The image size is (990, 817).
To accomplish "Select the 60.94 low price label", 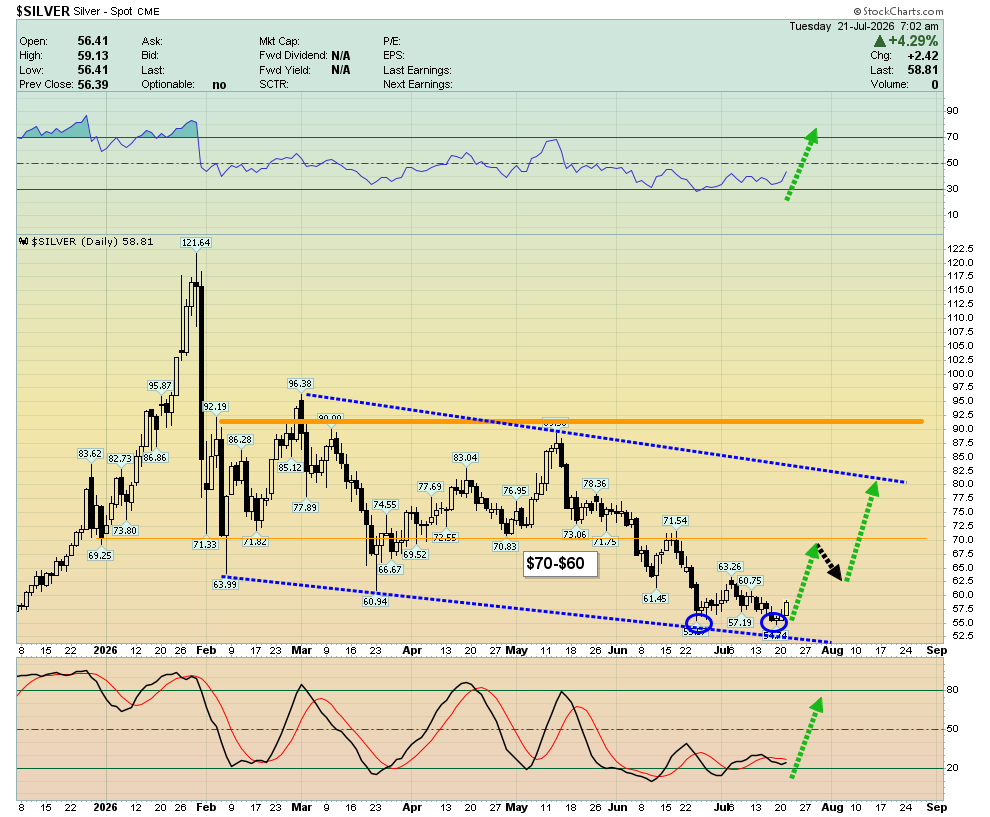I will pyautogui.click(x=375, y=601).
